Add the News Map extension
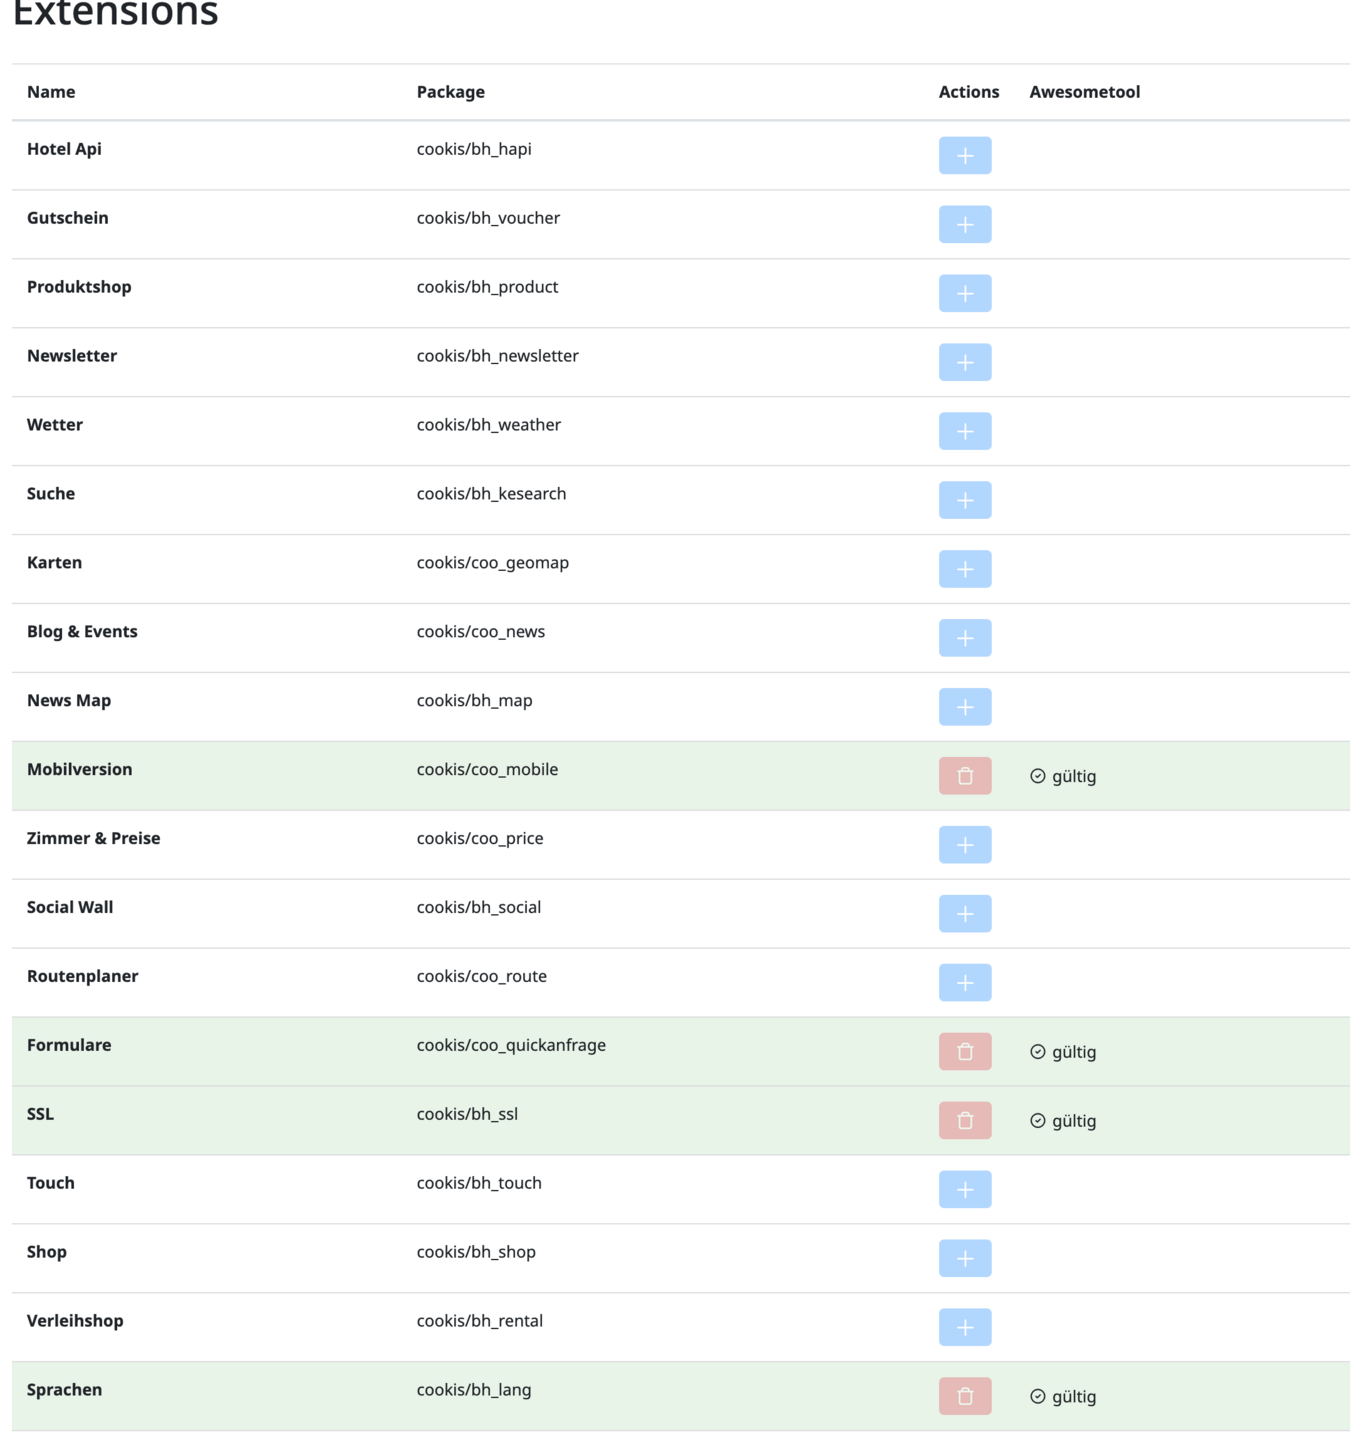This screenshot has height=1440, width=1357. pos(964,707)
